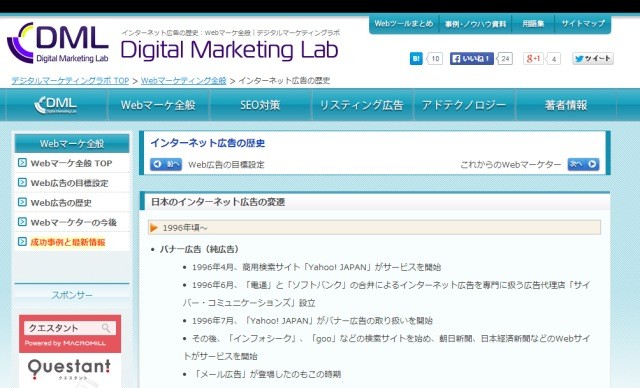
Task: Click the 次へ next page button
Action: coord(583,164)
